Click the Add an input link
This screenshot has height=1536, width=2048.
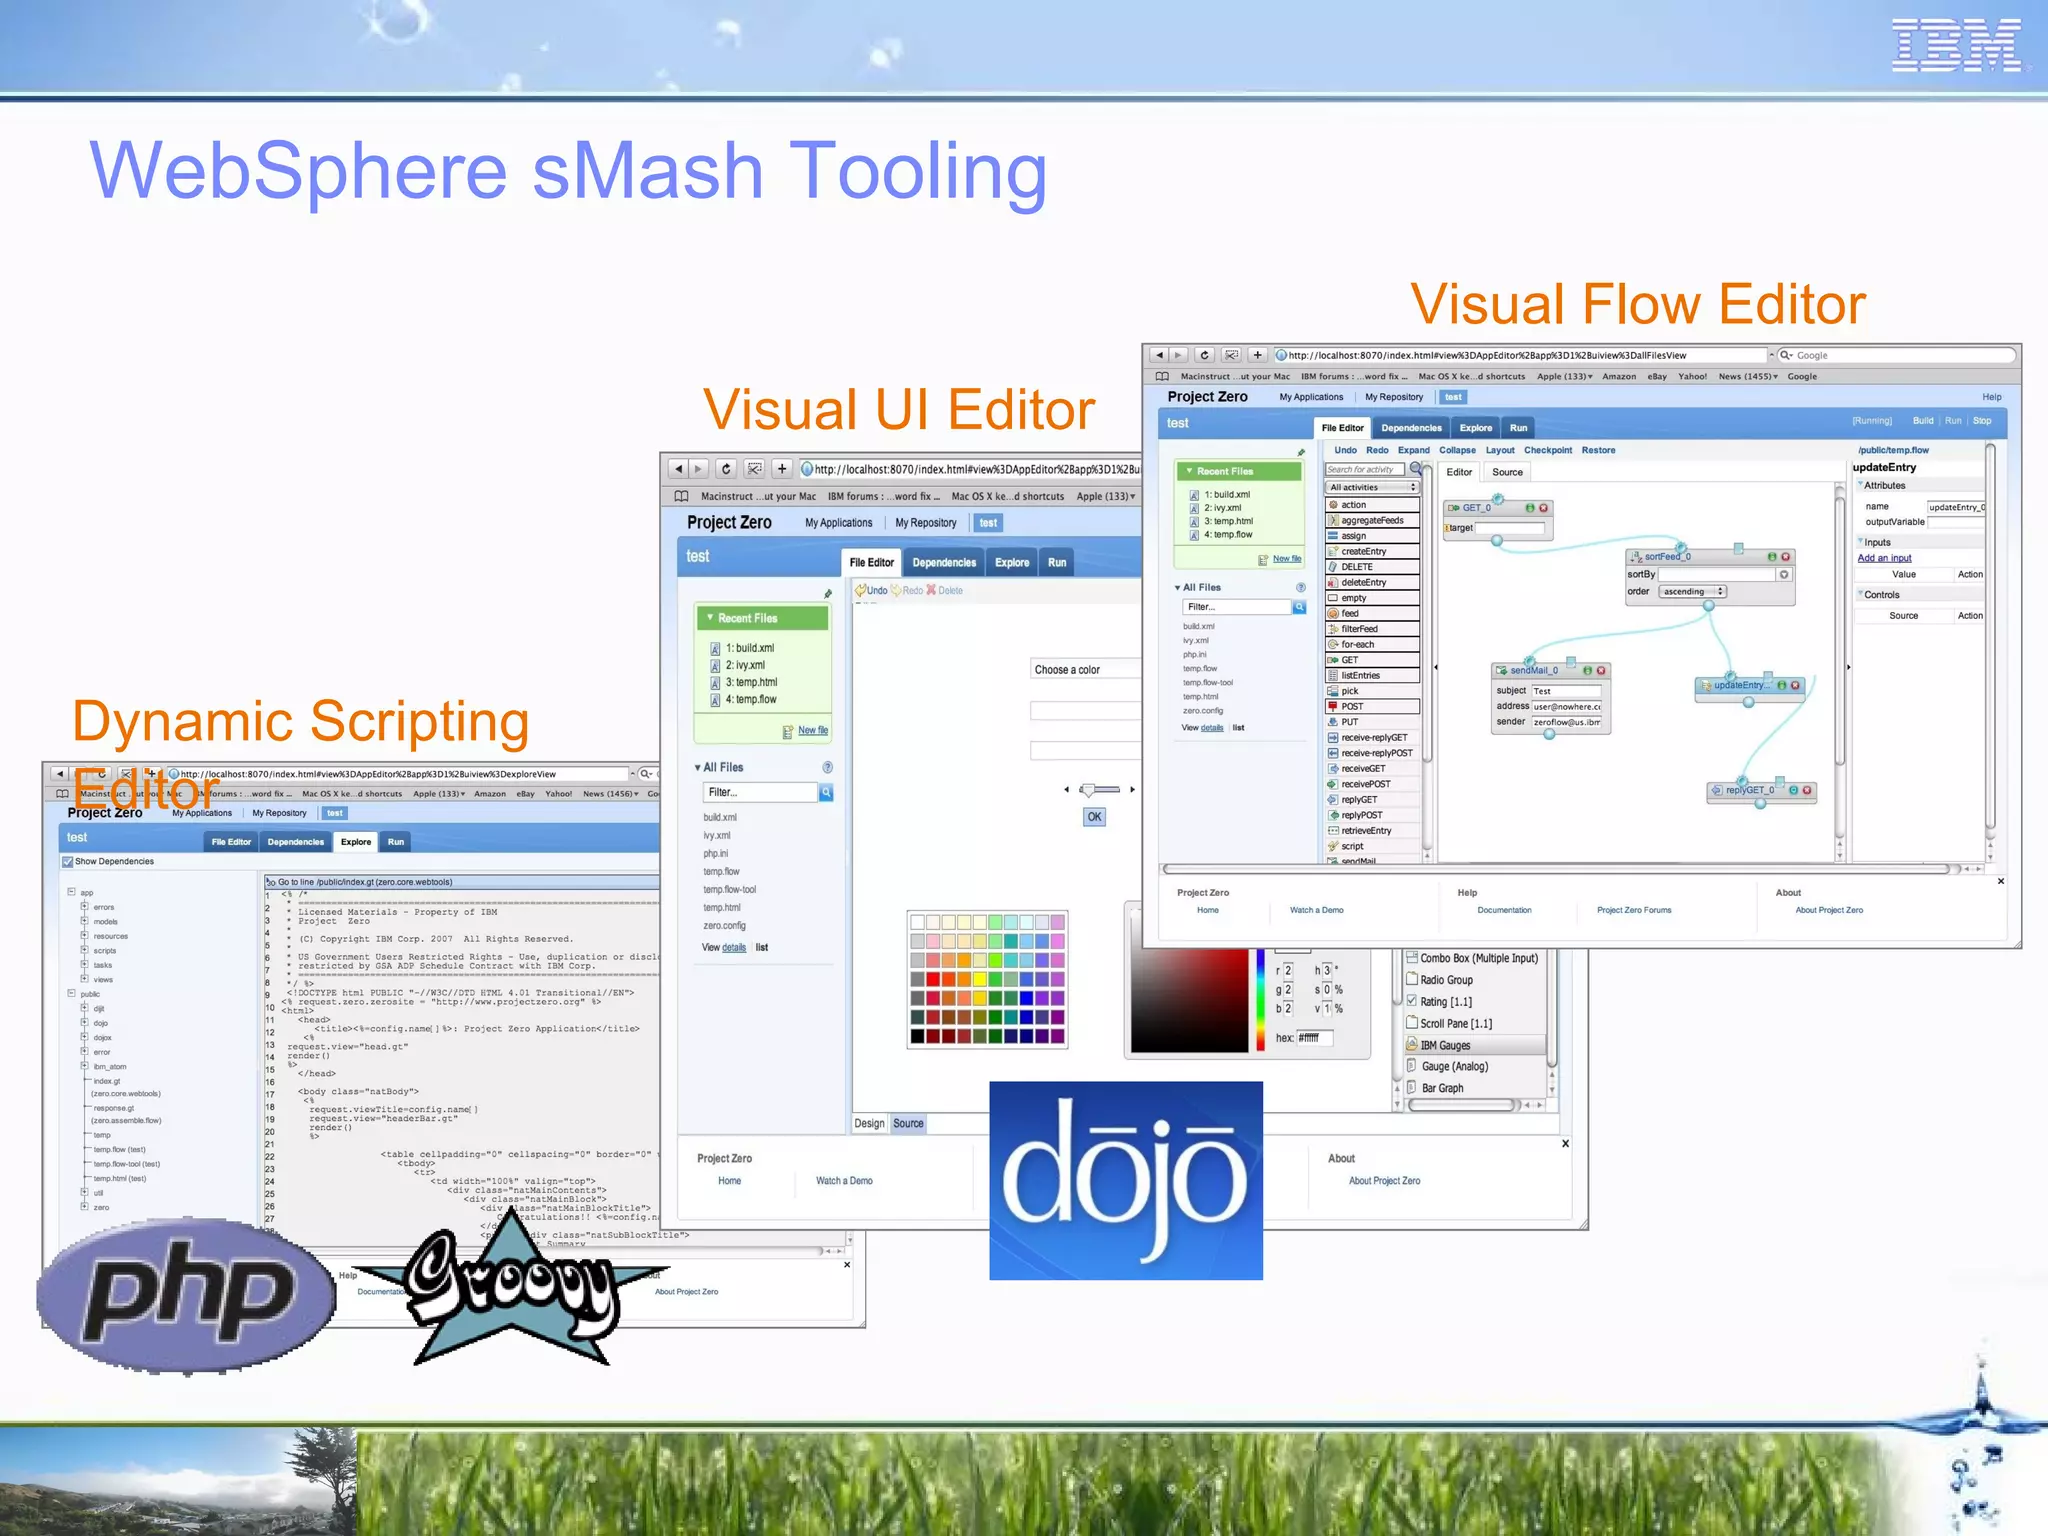pos(1884,558)
